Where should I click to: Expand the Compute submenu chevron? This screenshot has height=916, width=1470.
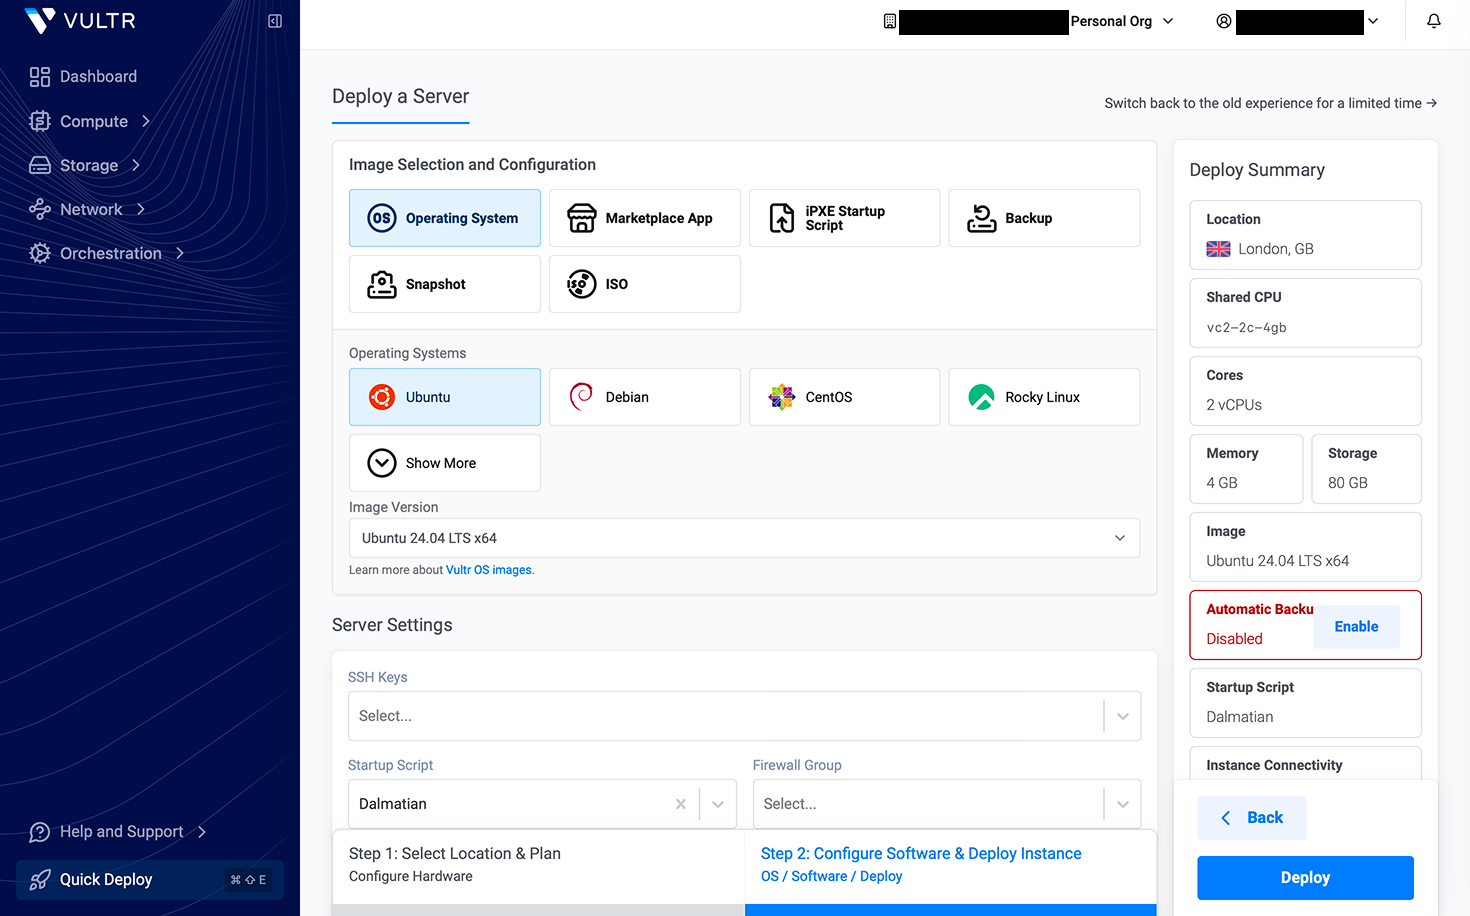pyautogui.click(x=146, y=121)
